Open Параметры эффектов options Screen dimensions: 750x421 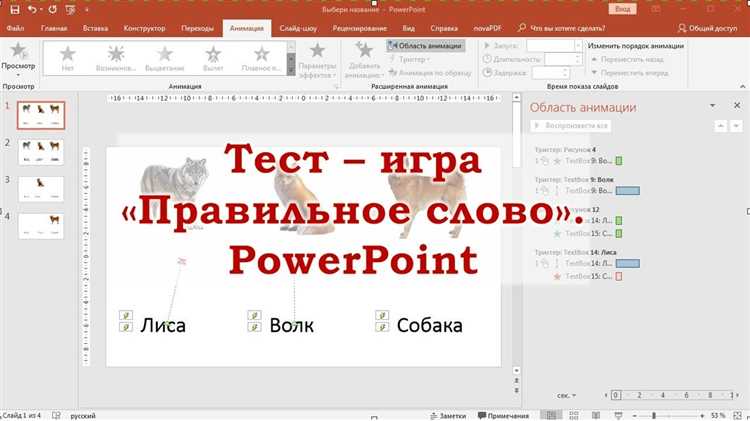pos(317,60)
